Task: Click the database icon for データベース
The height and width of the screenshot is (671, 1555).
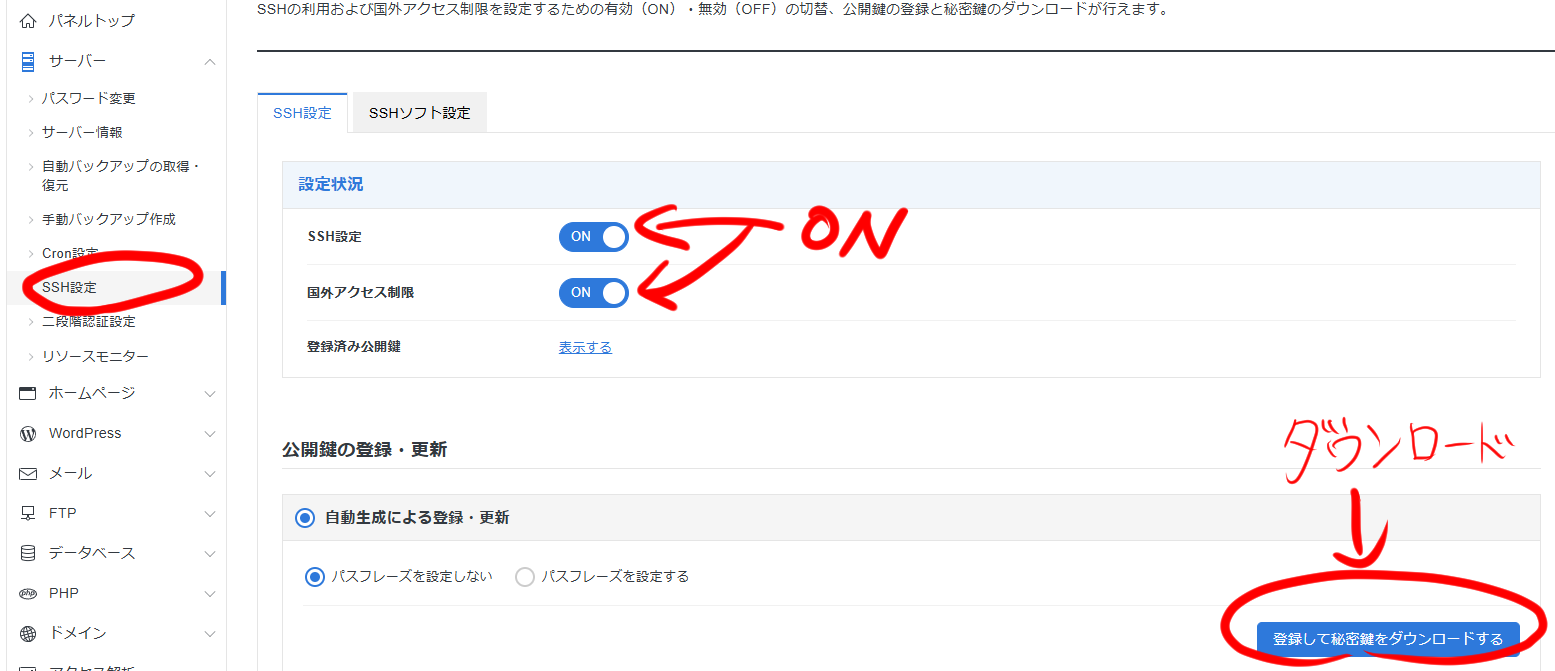Action: [x=28, y=554]
